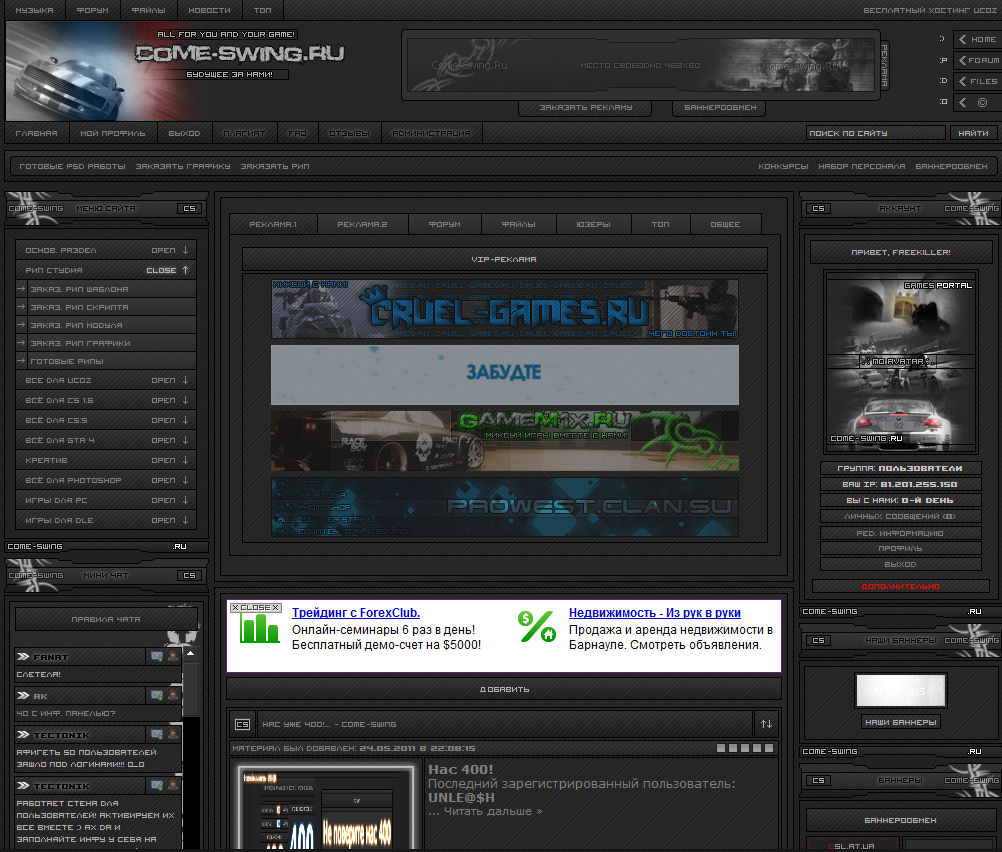Open Музыка in the top menu
The width and height of the screenshot is (1002, 852).
click(35, 10)
